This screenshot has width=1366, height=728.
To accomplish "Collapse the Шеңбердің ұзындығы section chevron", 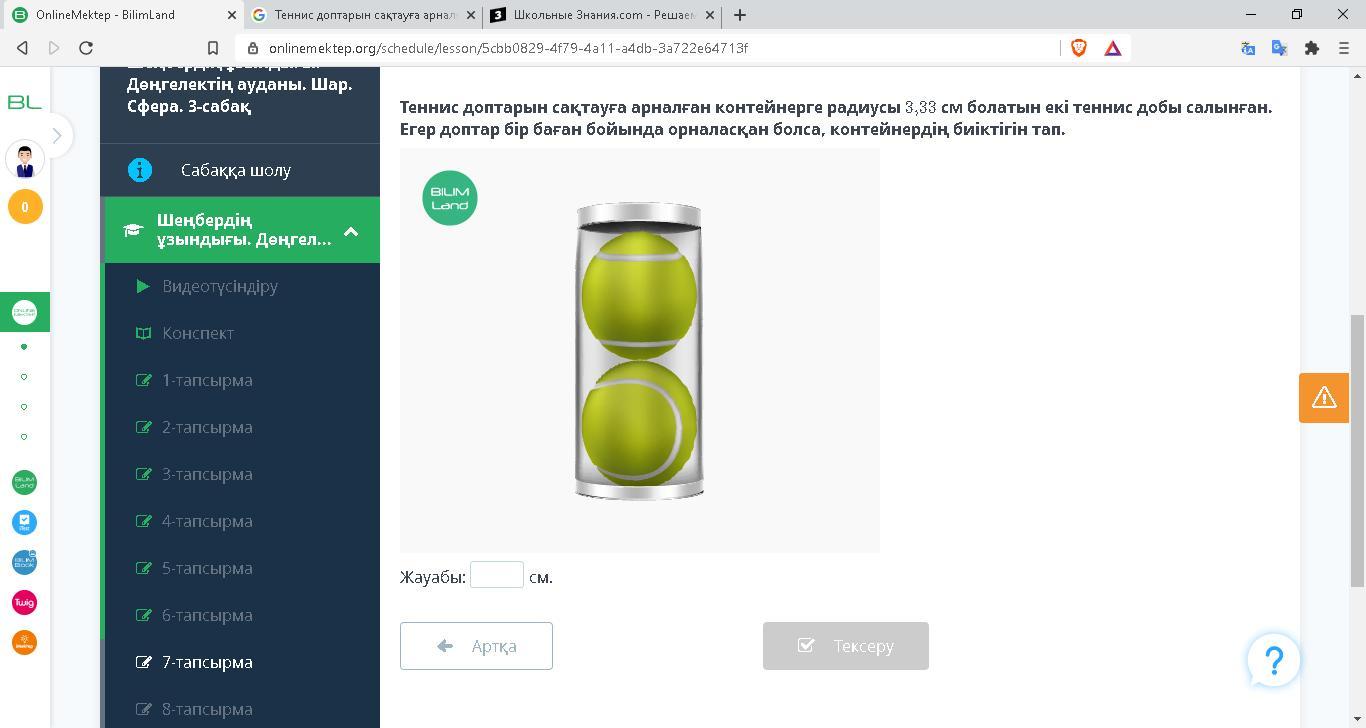I will point(351,231).
